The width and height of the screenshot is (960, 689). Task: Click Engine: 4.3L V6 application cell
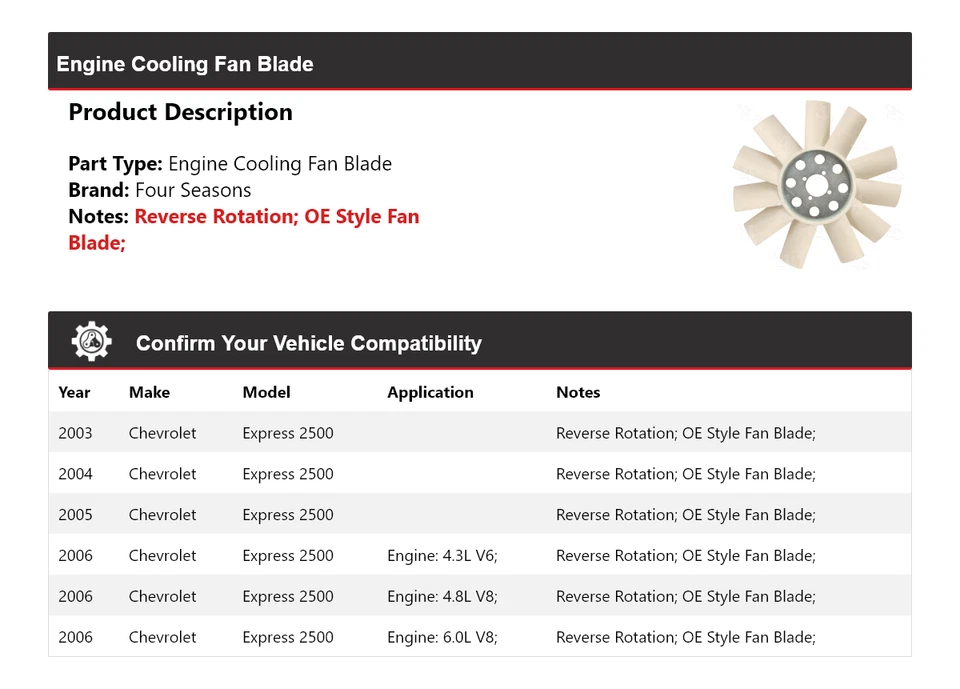pyautogui.click(x=442, y=556)
